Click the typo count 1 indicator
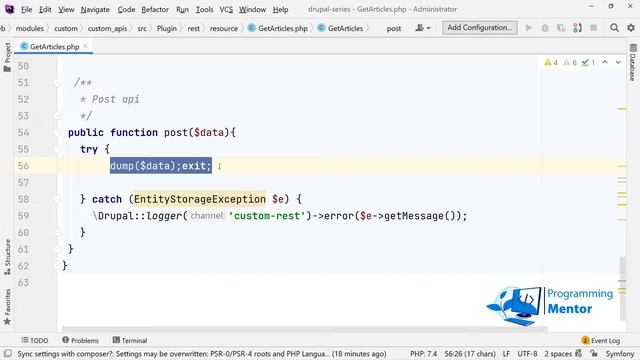Viewport: 640px width, 360px height. tap(588, 62)
